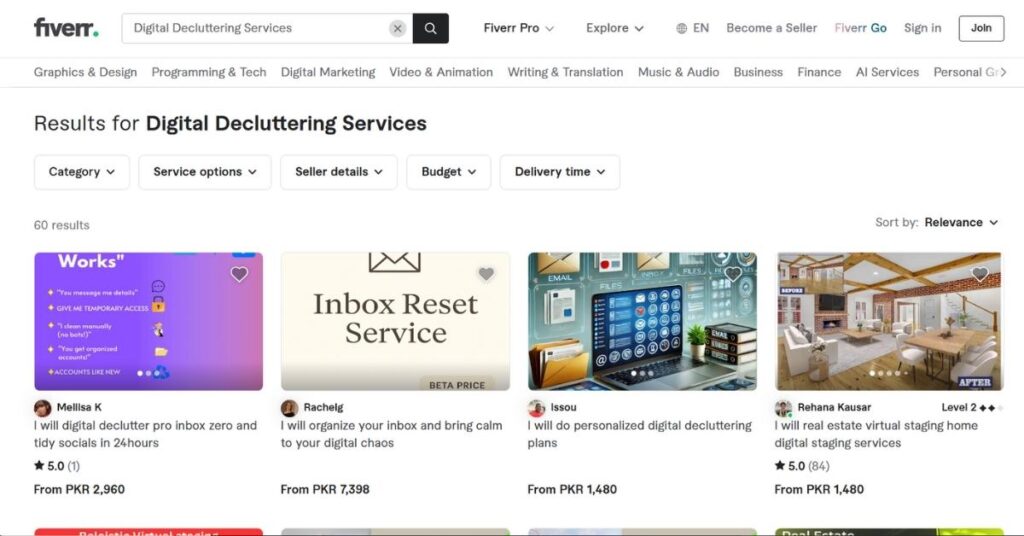The height and width of the screenshot is (536, 1024).
Task: Open the Budget filter dropdown
Action: [x=448, y=172]
